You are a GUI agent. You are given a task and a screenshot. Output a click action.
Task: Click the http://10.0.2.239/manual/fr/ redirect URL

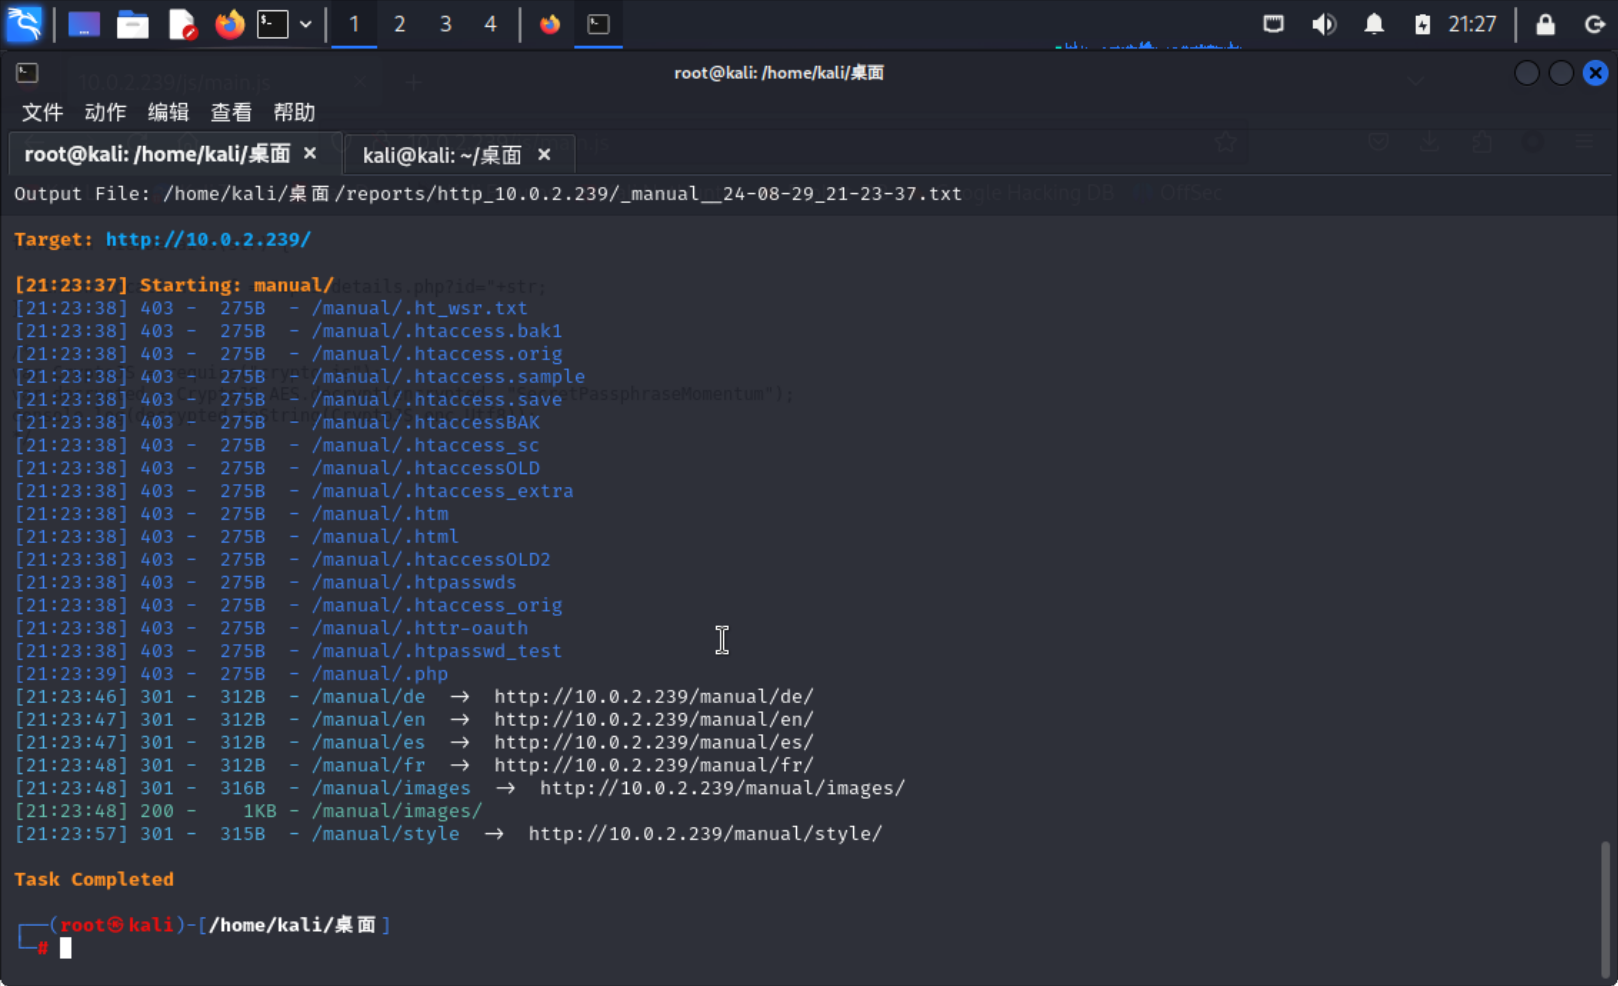654,765
